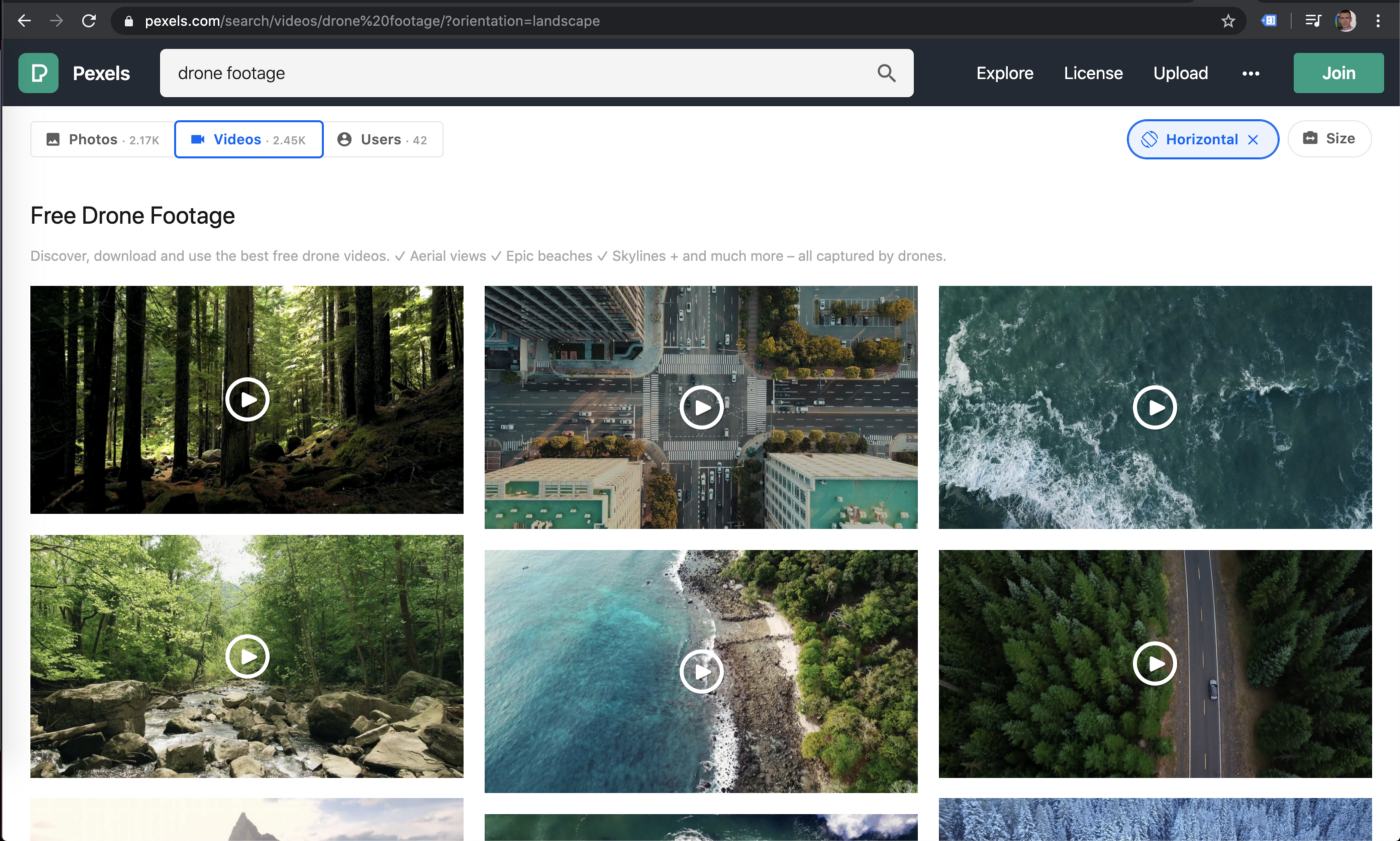
Task: Bookmark page with the star icon
Action: pyautogui.click(x=1228, y=21)
